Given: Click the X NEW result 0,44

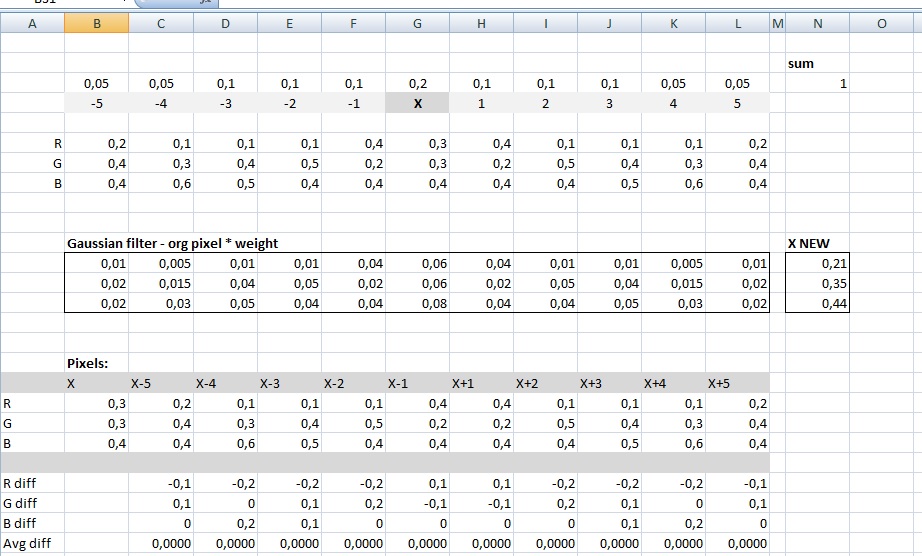Looking at the screenshot, I should point(818,303).
